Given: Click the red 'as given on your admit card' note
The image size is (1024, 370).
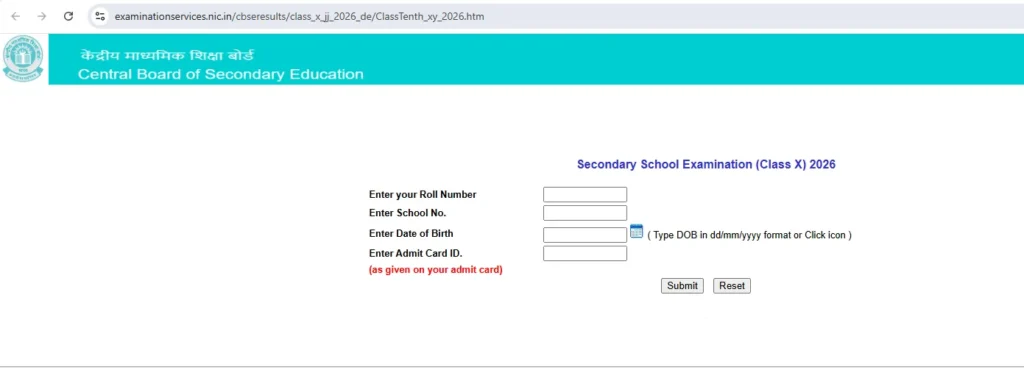Looking at the screenshot, I should pos(436,270).
